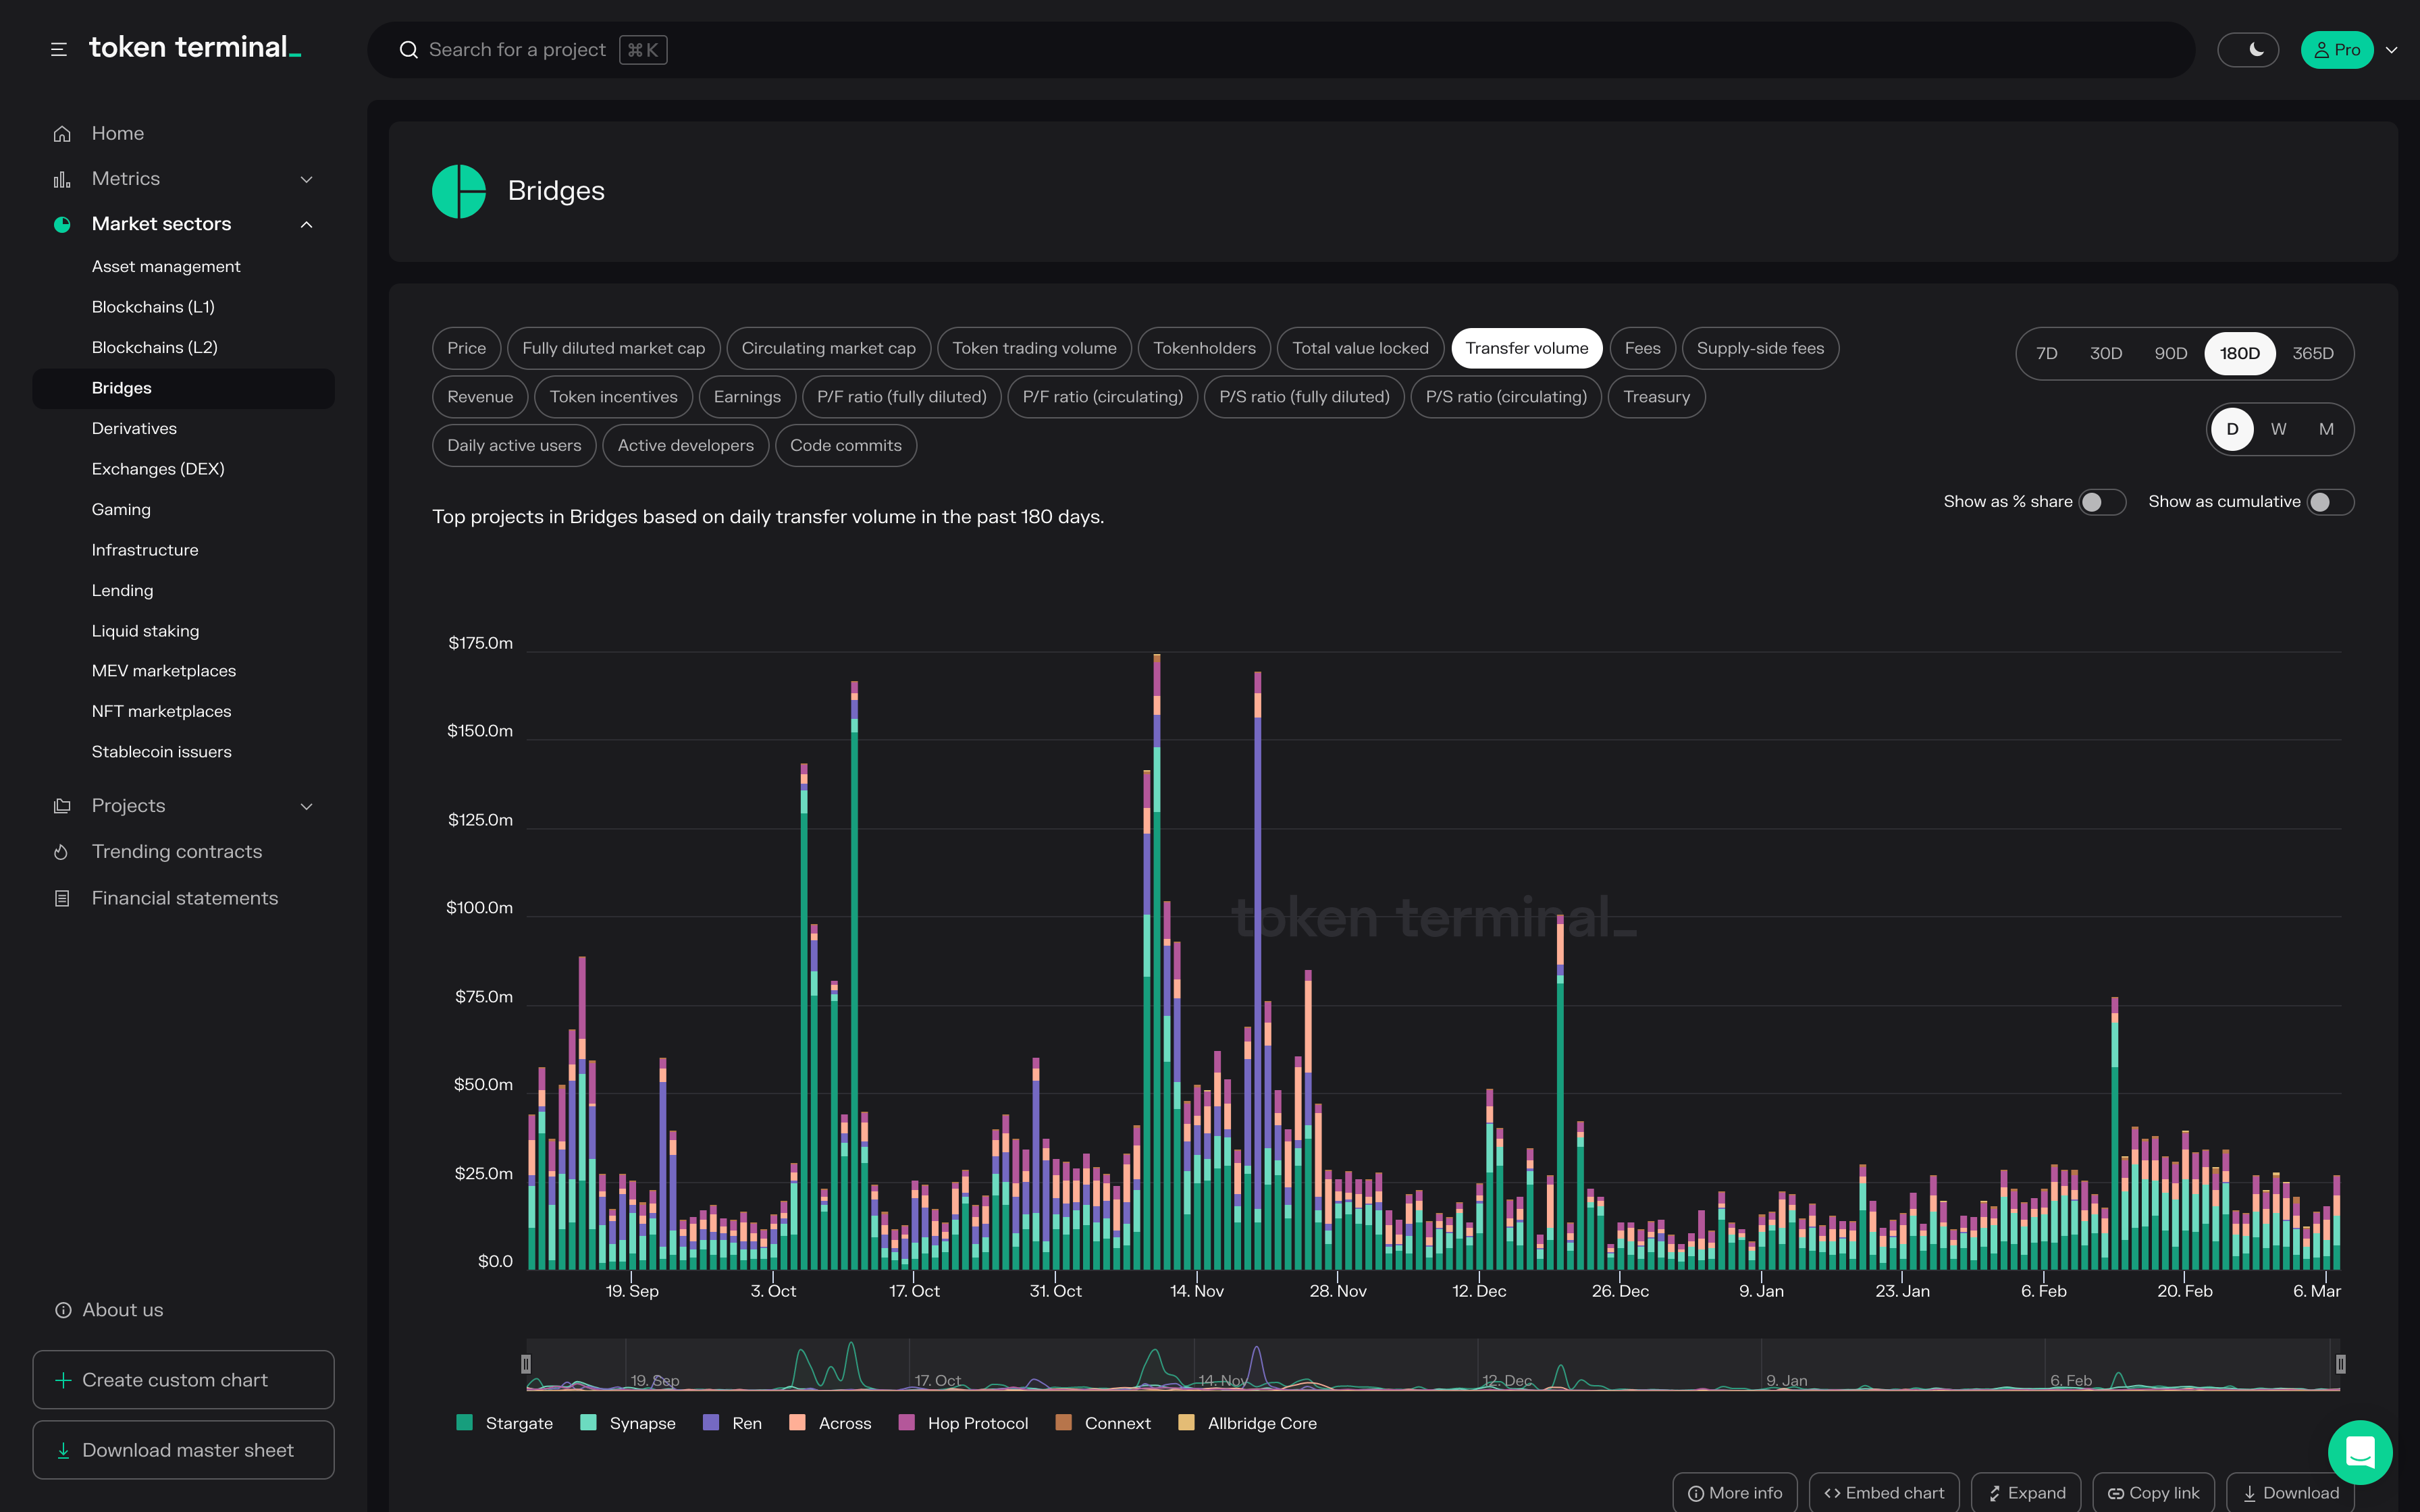Click Create custom chart button
Screen dimensions: 2420x1512
[183, 1380]
